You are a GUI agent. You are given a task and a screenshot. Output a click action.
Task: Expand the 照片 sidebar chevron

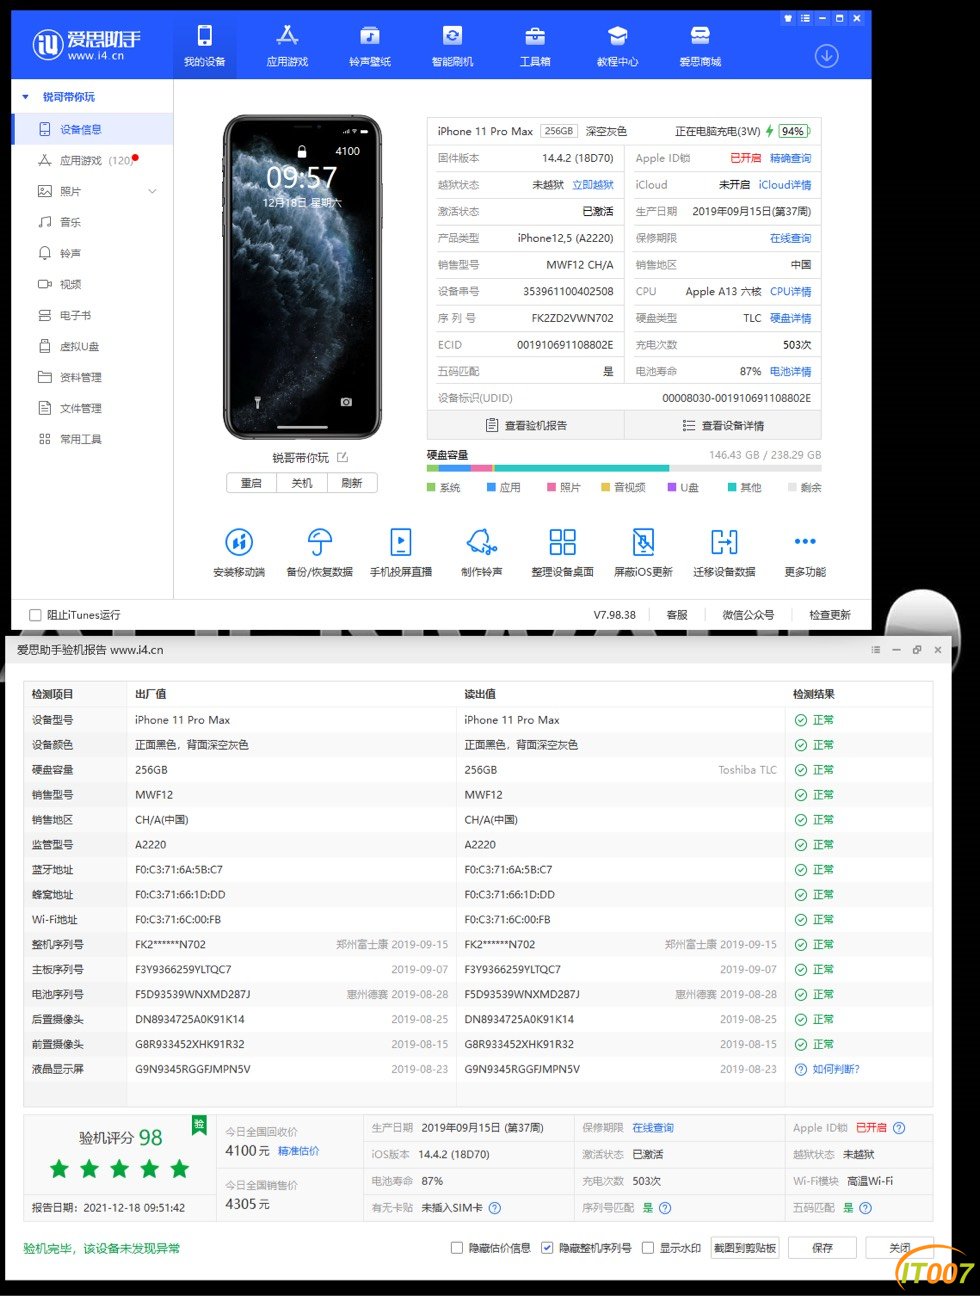coord(152,191)
